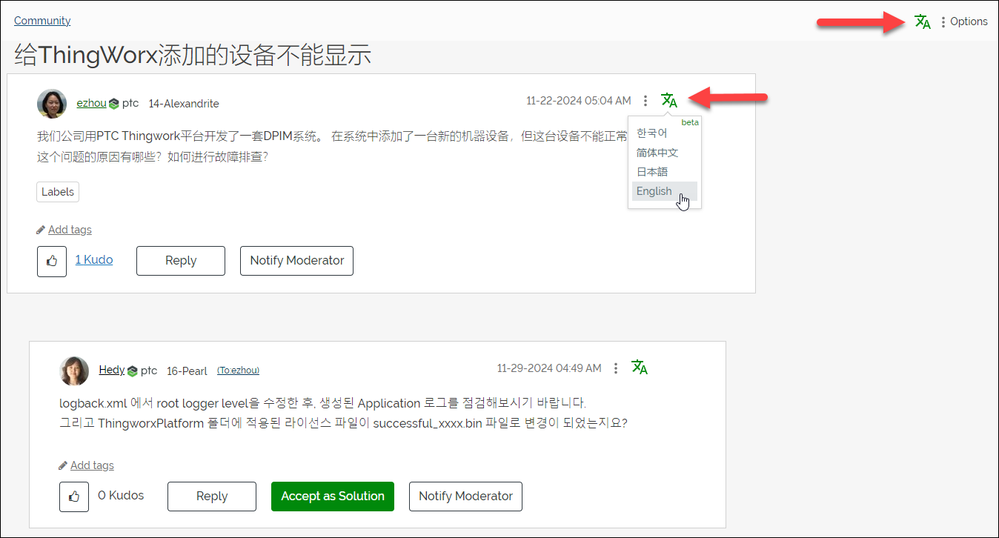Click the translate icon on ezhou's post

669,101
